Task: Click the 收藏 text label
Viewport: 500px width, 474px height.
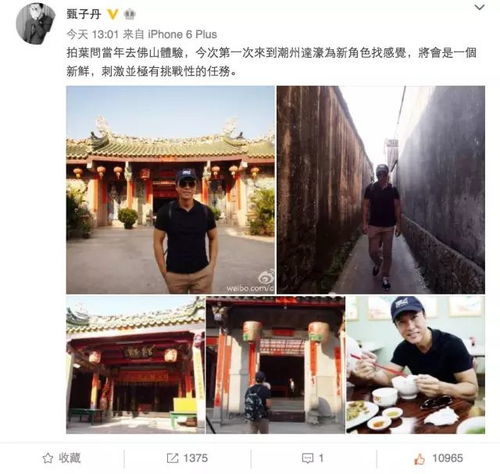Action: pos(70,458)
